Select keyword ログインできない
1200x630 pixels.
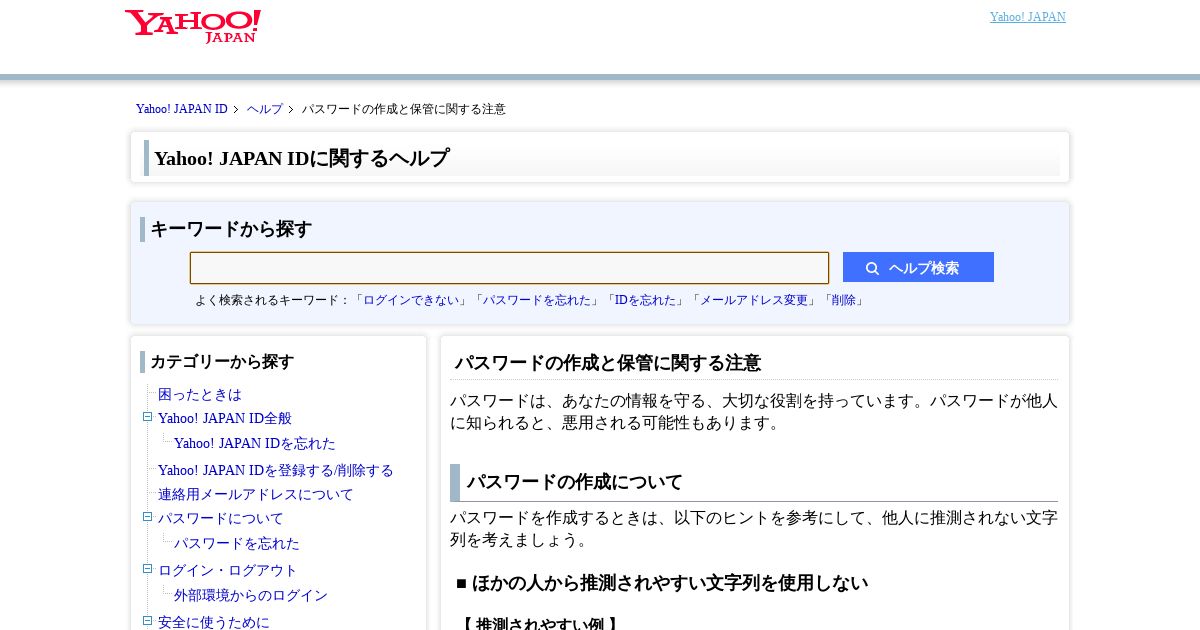(x=411, y=300)
